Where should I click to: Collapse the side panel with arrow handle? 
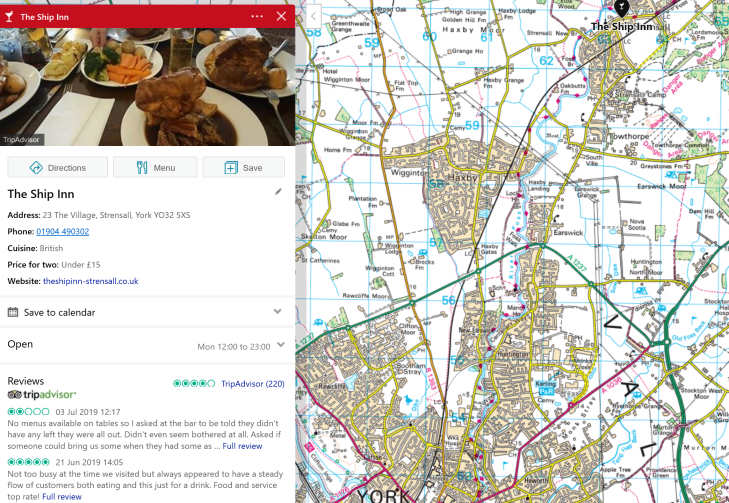pos(314,17)
